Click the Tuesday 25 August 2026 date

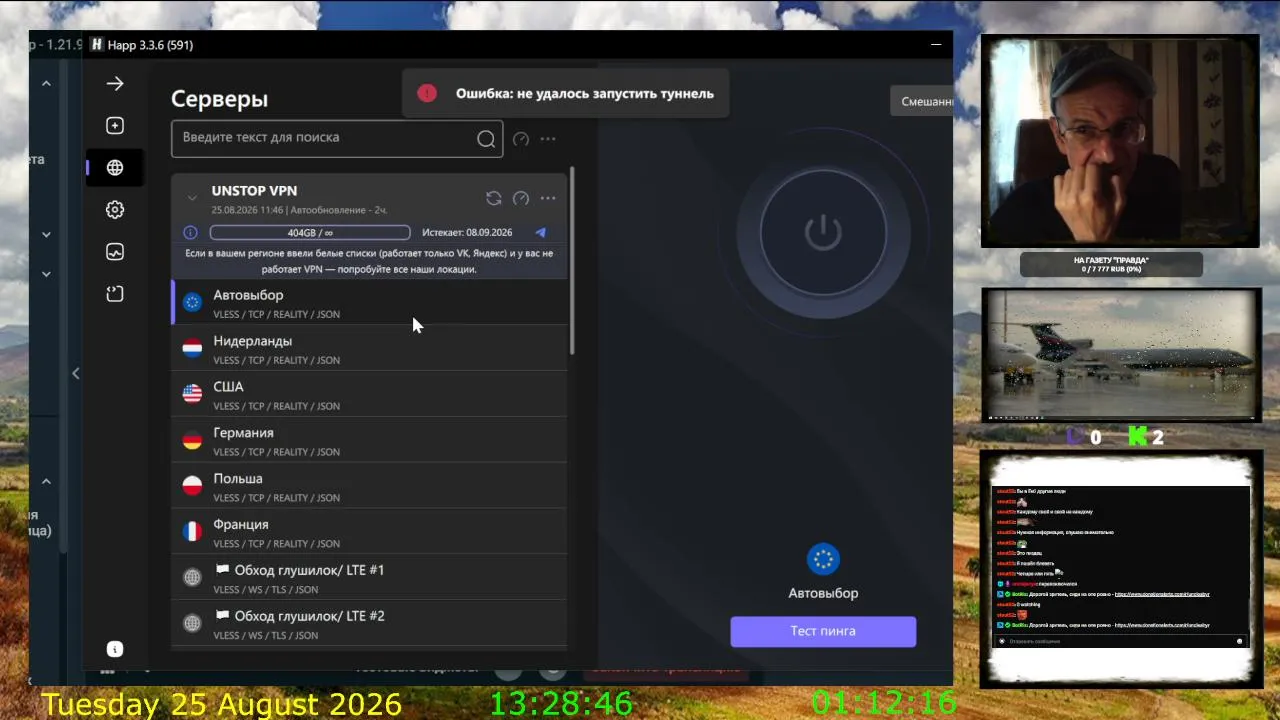pos(222,704)
